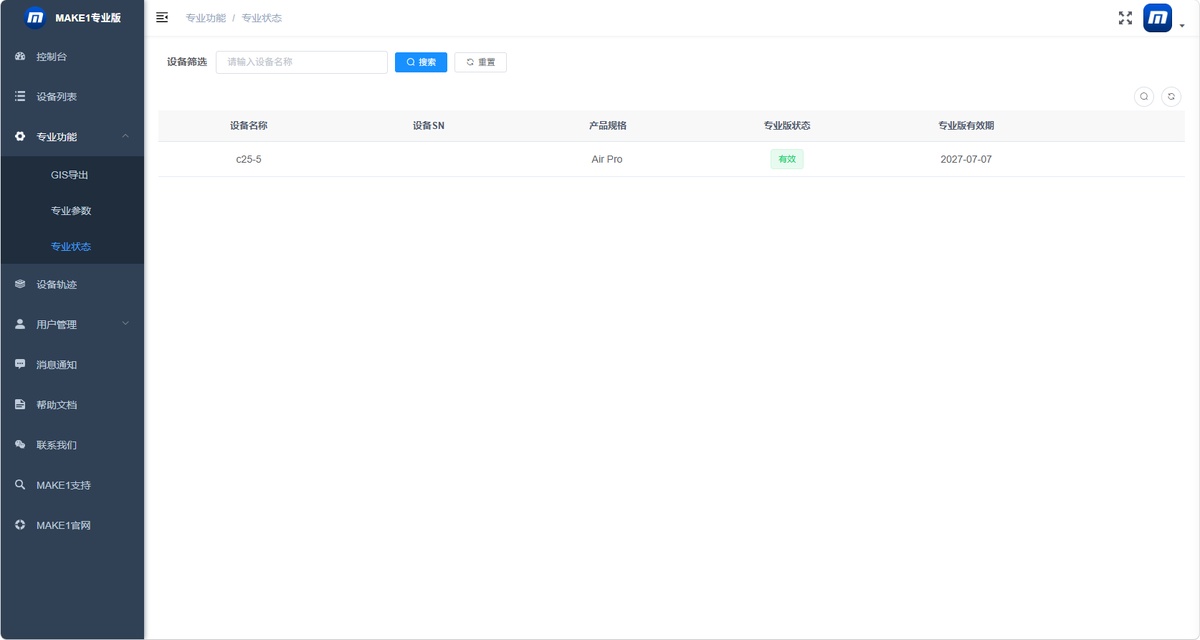The height and width of the screenshot is (640, 1200).
Task: Click the round refresh icon above table
Action: pyautogui.click(x=1171, y=97)
